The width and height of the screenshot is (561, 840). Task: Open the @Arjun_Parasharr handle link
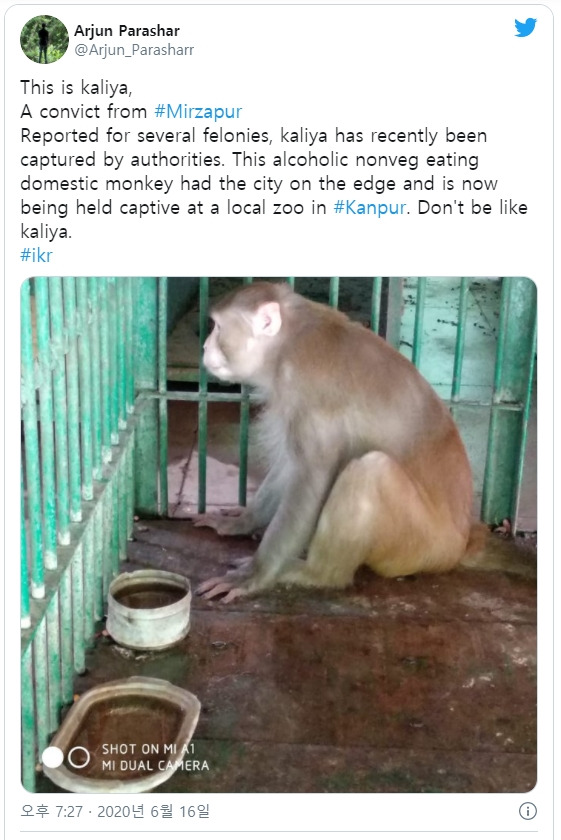134,50
